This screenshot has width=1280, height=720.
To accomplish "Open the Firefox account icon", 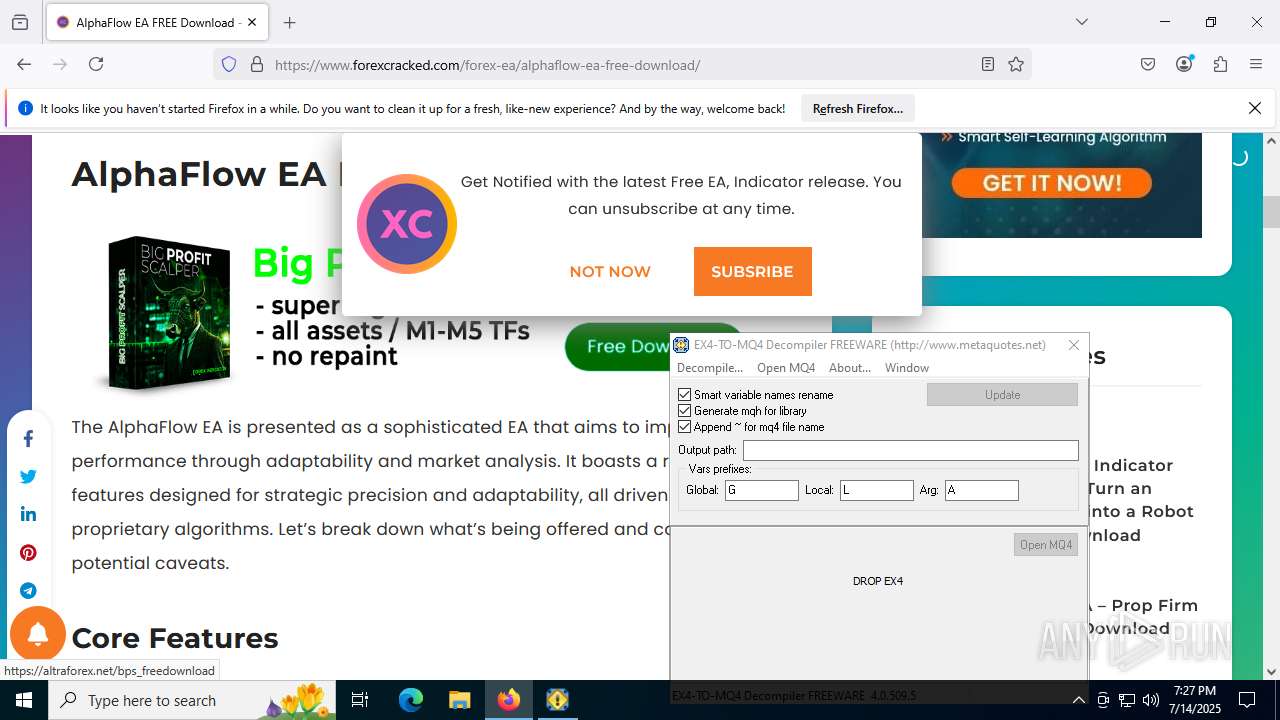I will point(1184,64).
